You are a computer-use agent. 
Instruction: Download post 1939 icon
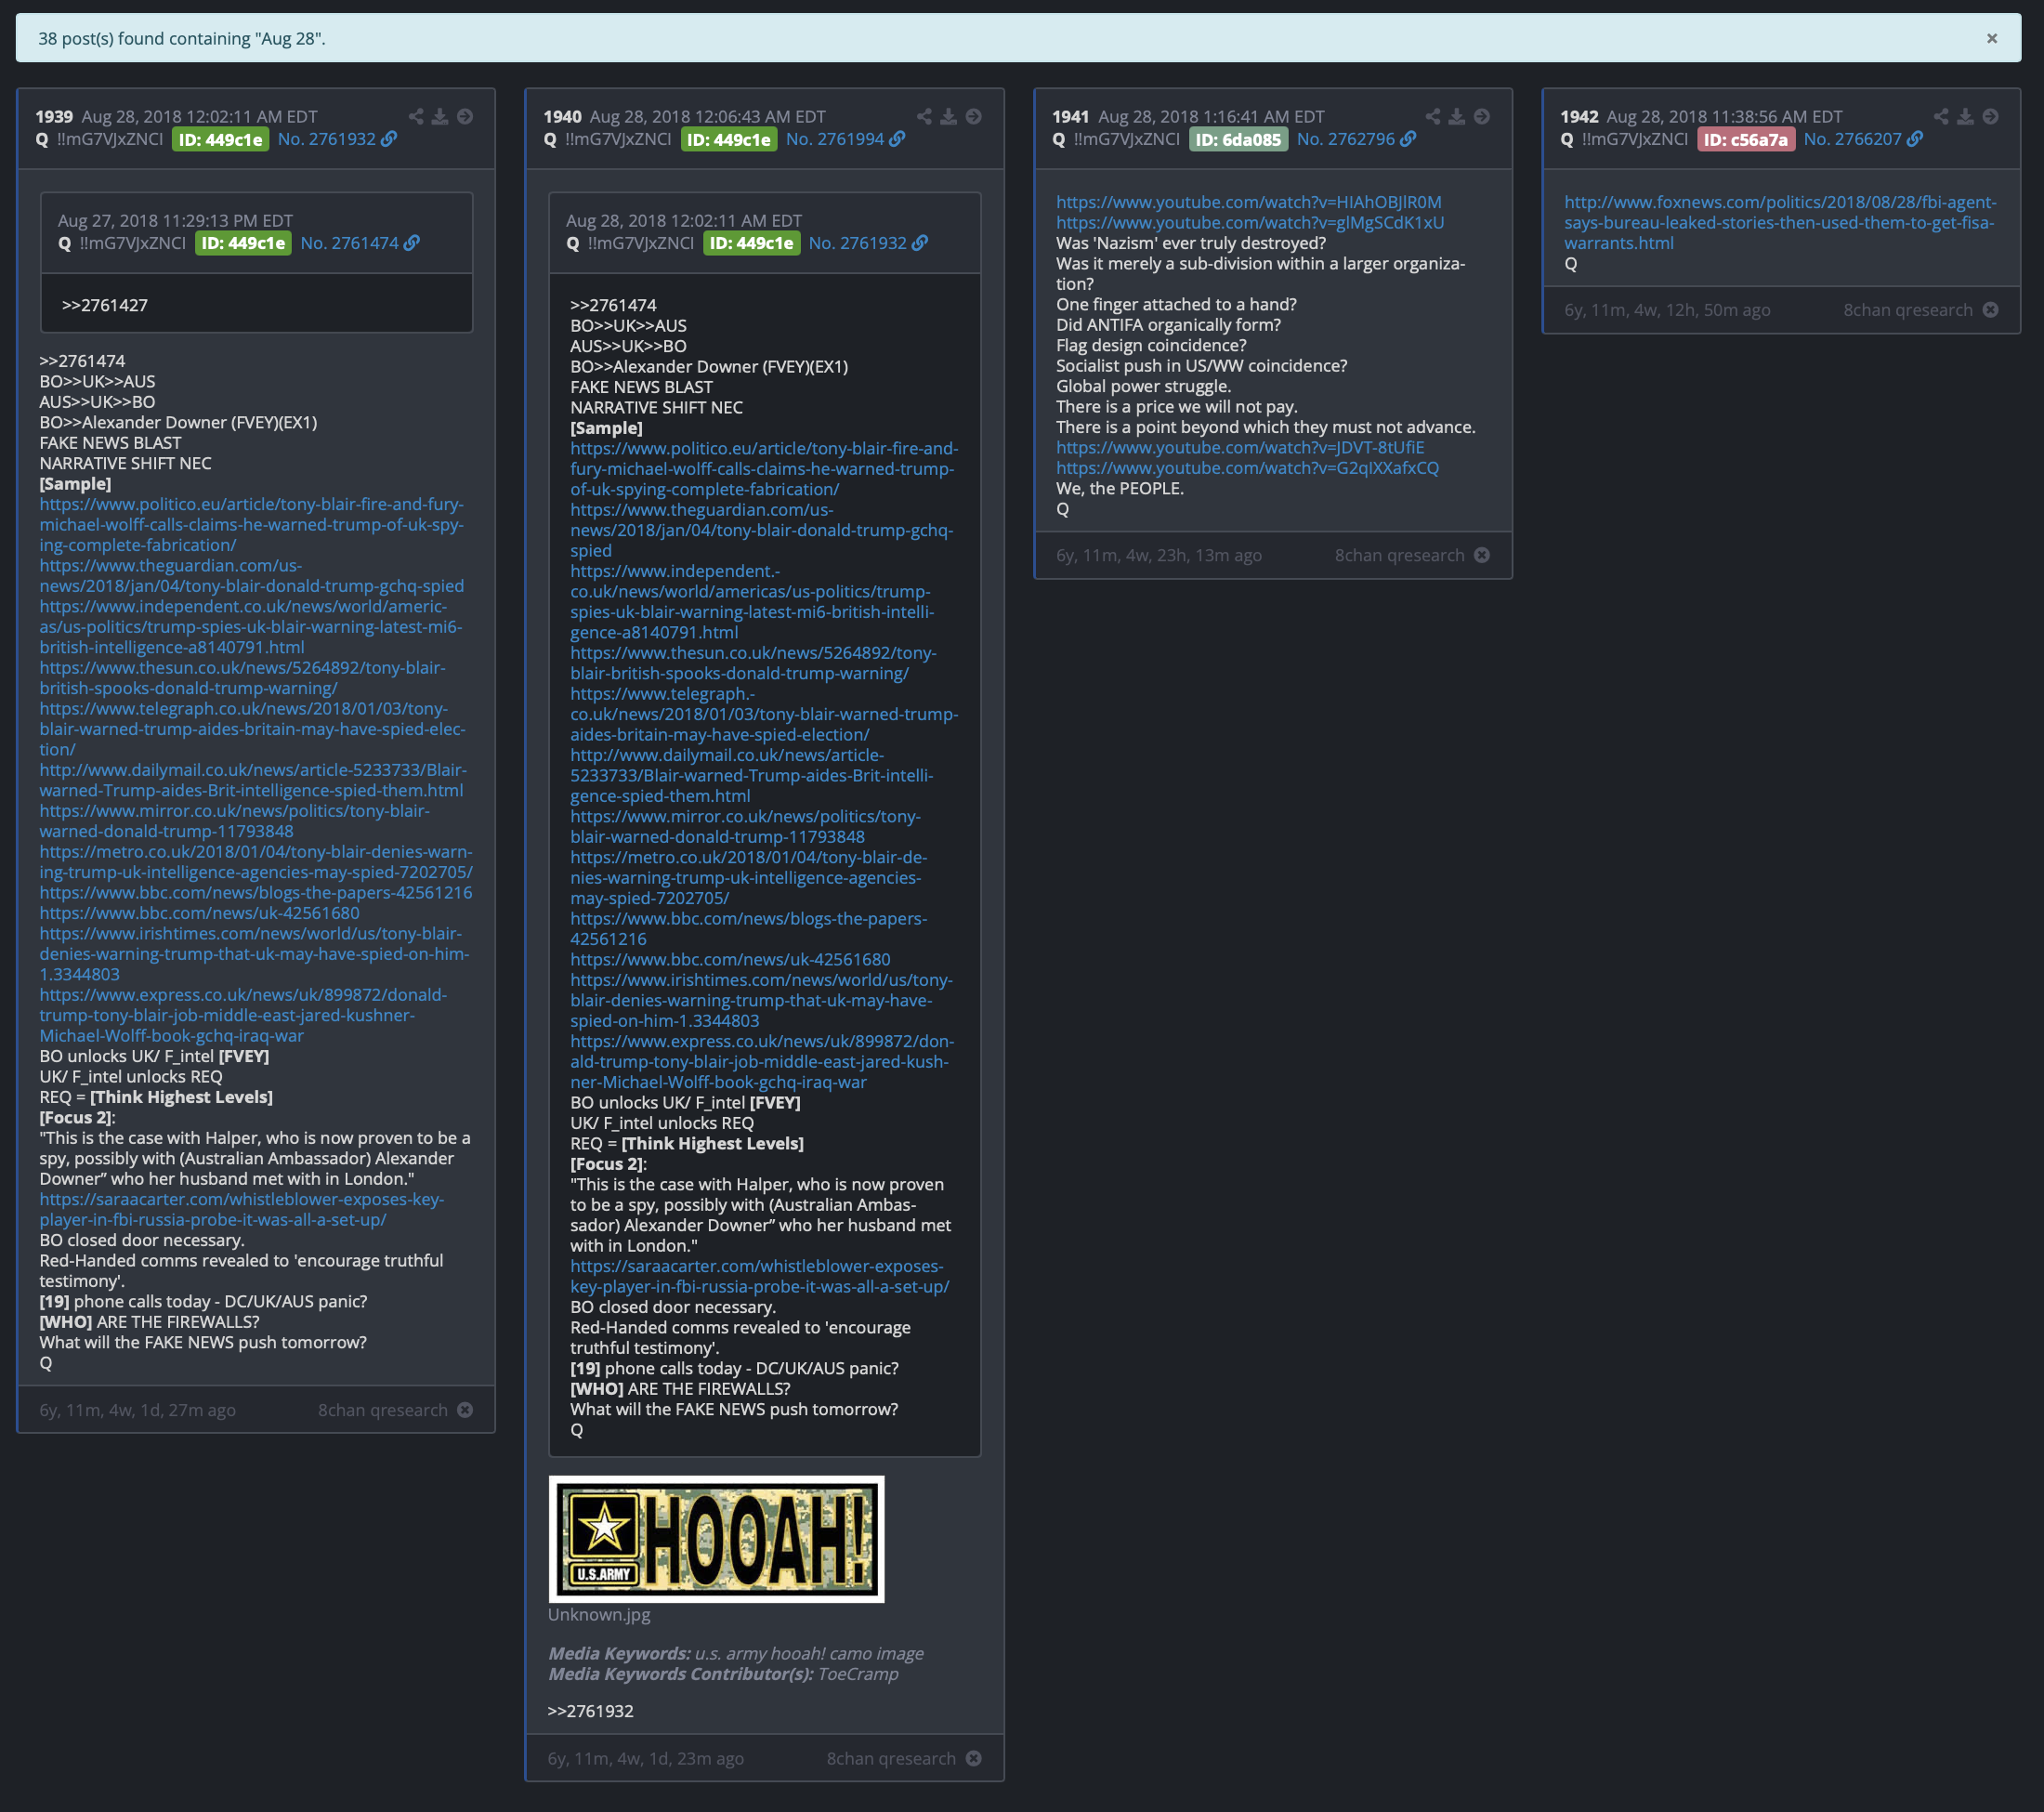[440, 117]
